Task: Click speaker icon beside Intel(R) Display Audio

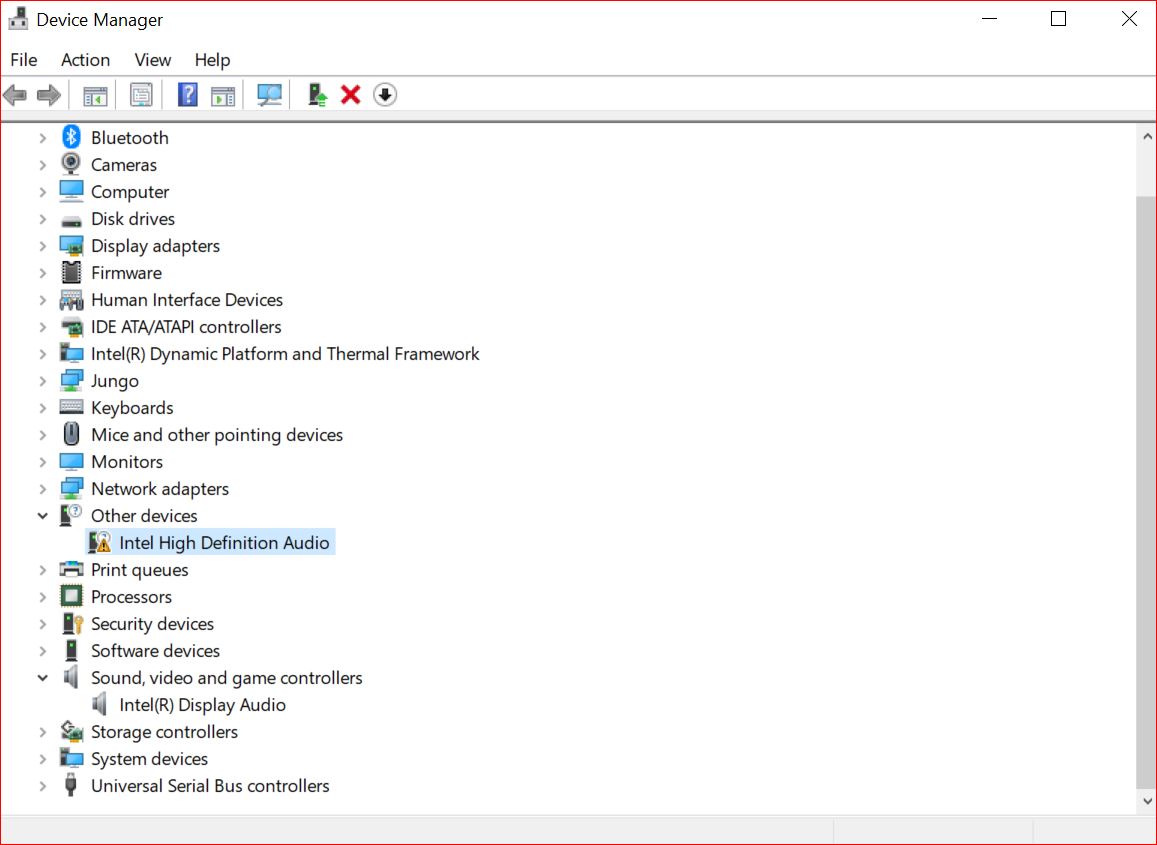Action: click(x=100, y=704)
